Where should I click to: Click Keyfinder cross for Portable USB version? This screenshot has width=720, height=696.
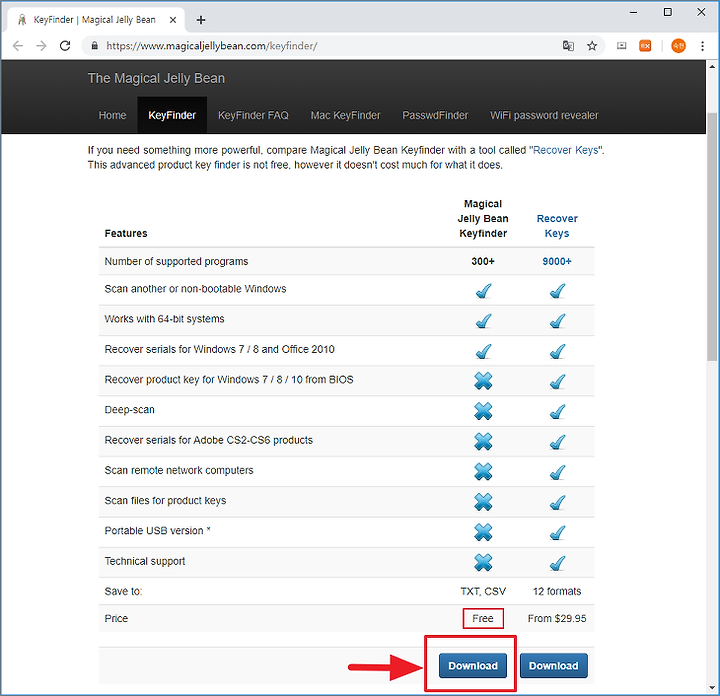(x=483, y=532)
